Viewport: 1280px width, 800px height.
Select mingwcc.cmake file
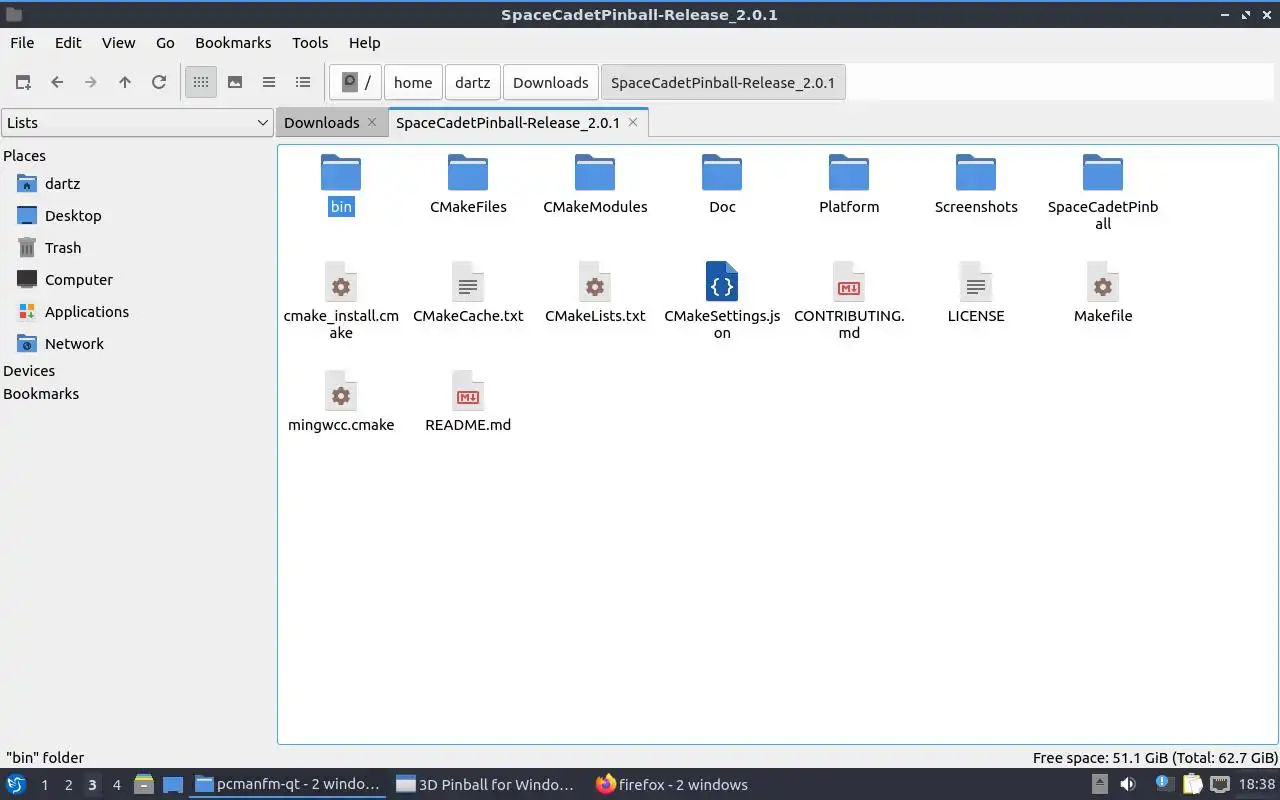click(341, 402)
